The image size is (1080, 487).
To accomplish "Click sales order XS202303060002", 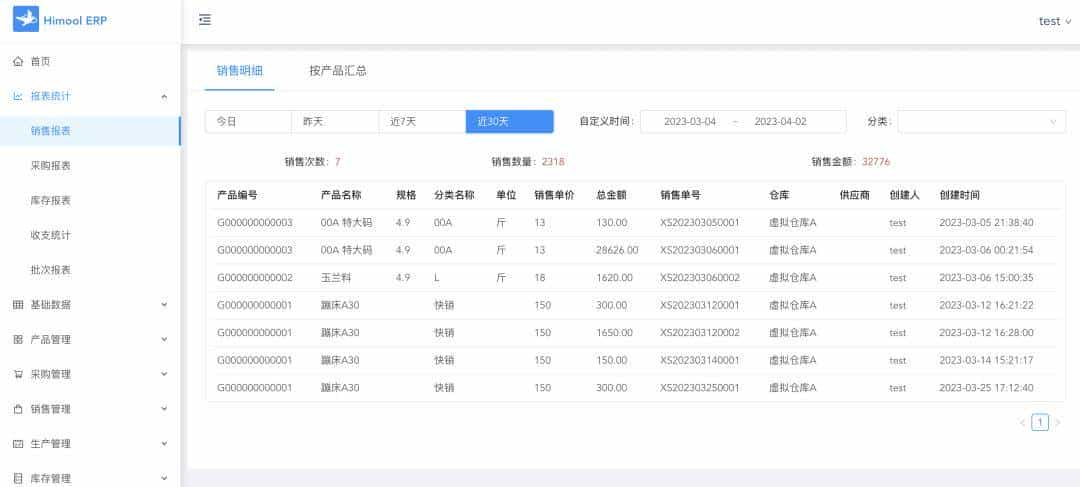I will [x=700, y=278].
